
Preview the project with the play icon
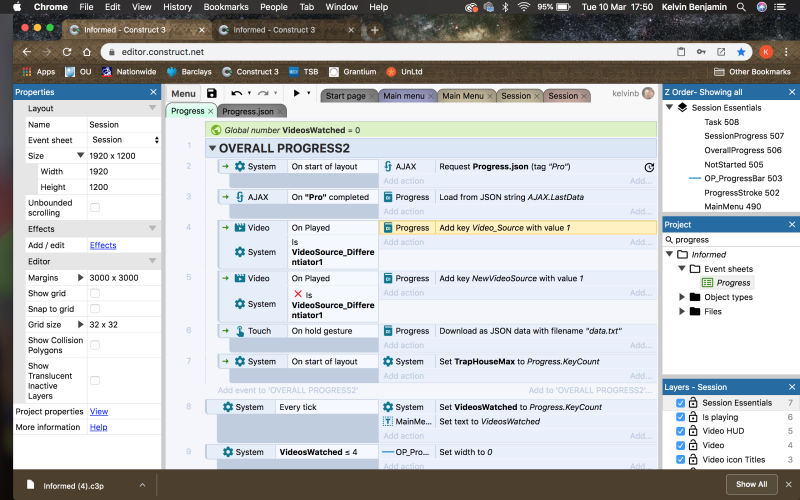(x=296, y=93)
